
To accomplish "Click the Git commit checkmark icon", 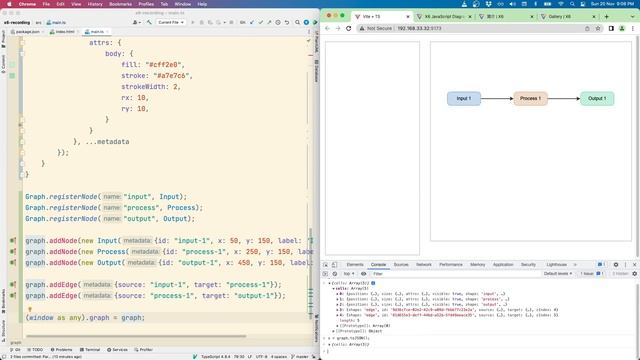I will (x=260, y=22).
